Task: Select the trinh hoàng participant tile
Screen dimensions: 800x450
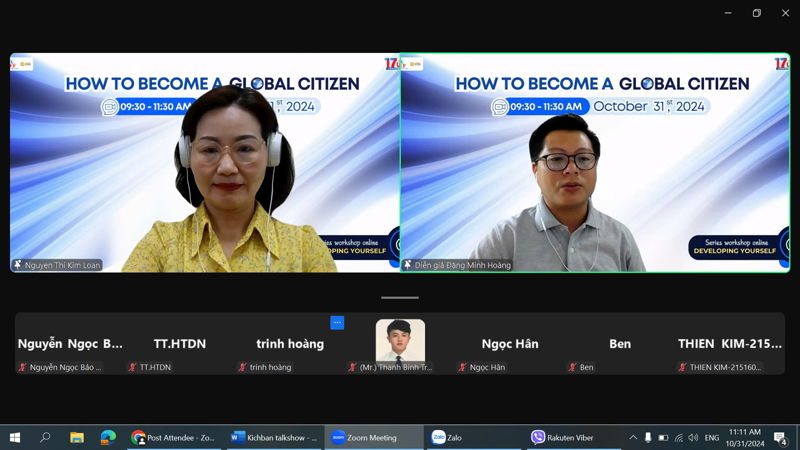Action: tap(290, 345)
